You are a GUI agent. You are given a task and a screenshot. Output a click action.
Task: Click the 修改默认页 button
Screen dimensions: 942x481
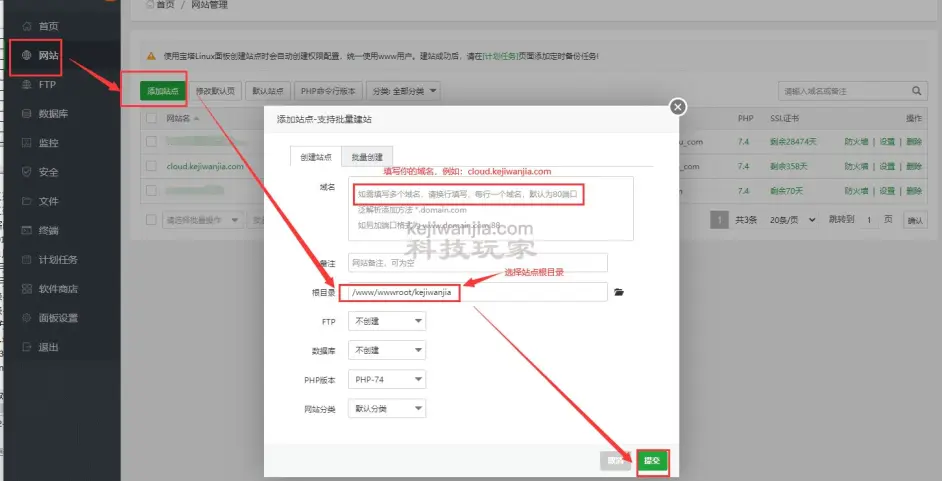[x=216, y=91]
